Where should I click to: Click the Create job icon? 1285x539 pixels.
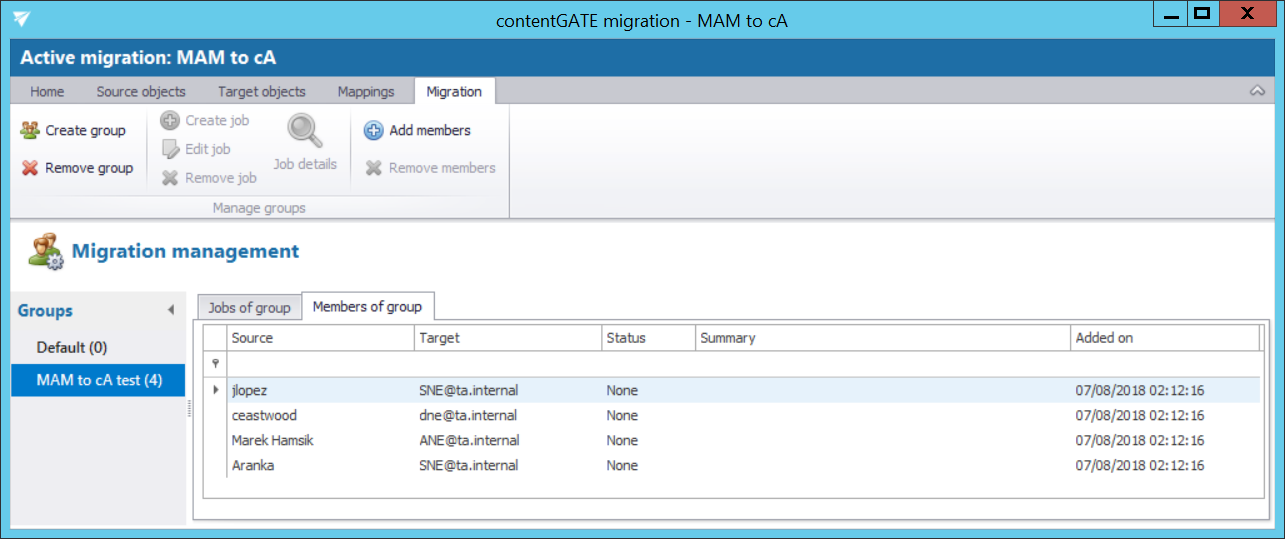point(170,120)
